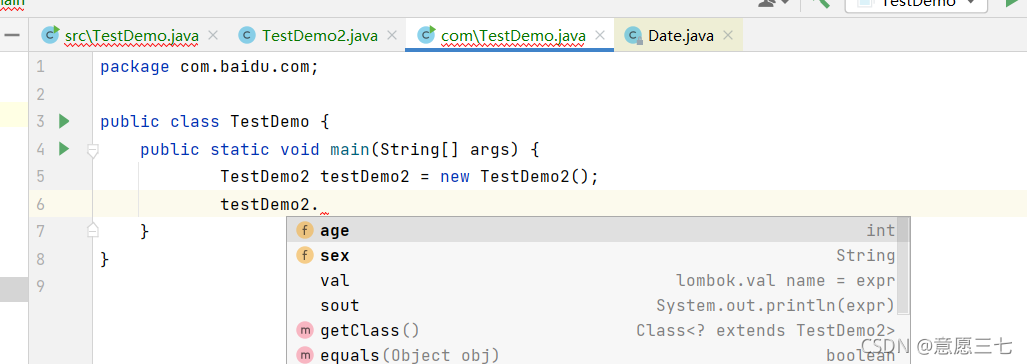The image size is (1027, 364).
Task: Click the run gutter icon beside class TestDemo
Action: tap(64, 121)
